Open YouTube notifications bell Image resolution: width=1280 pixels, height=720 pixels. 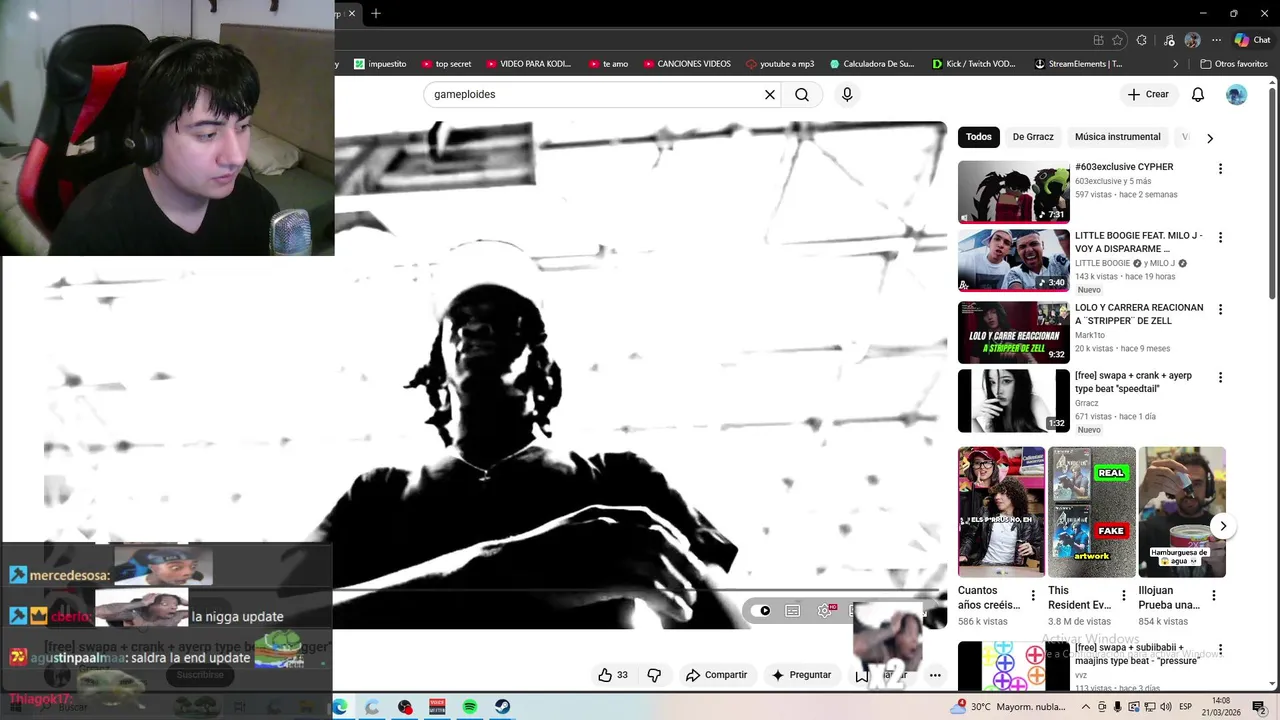(x=1198, y=95)
